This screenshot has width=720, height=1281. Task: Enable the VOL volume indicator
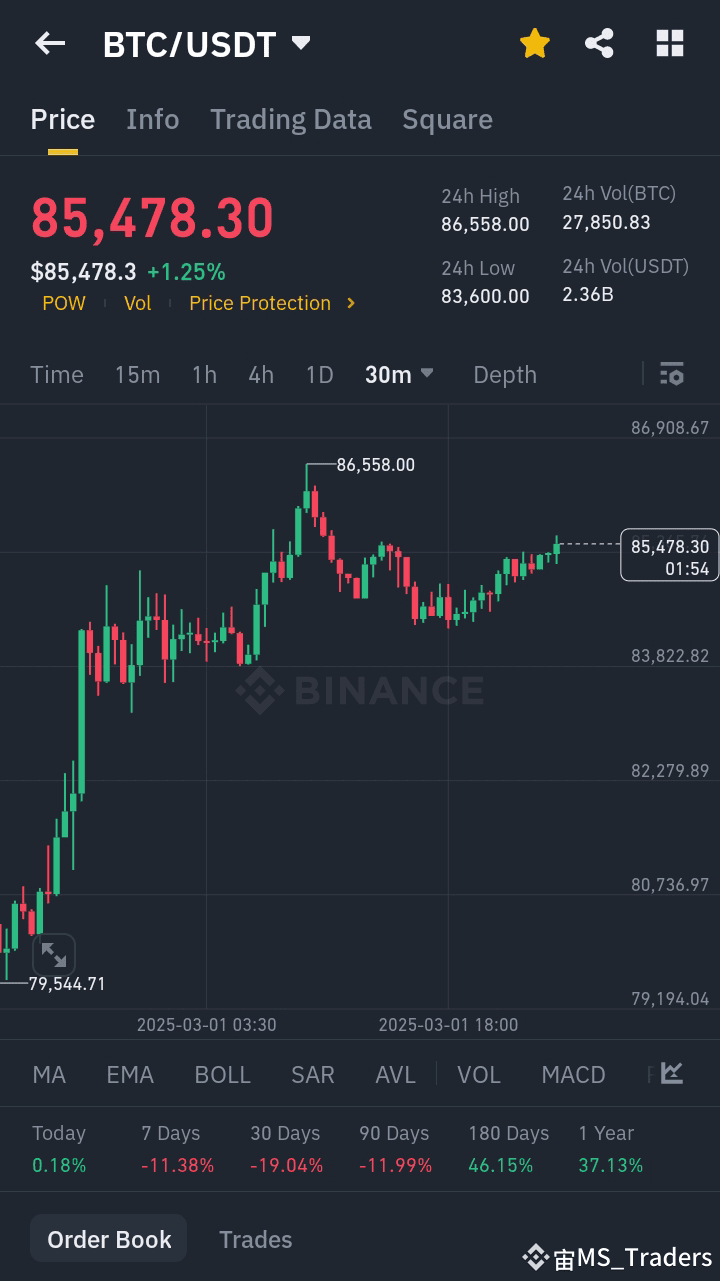click(x=479, y=1074)
